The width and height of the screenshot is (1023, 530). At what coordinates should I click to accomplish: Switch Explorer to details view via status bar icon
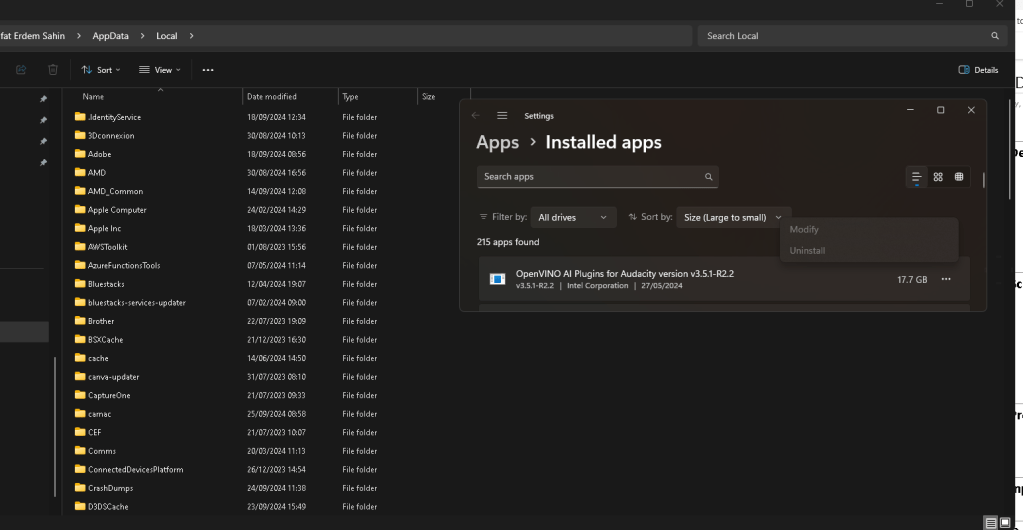point(991,523)
